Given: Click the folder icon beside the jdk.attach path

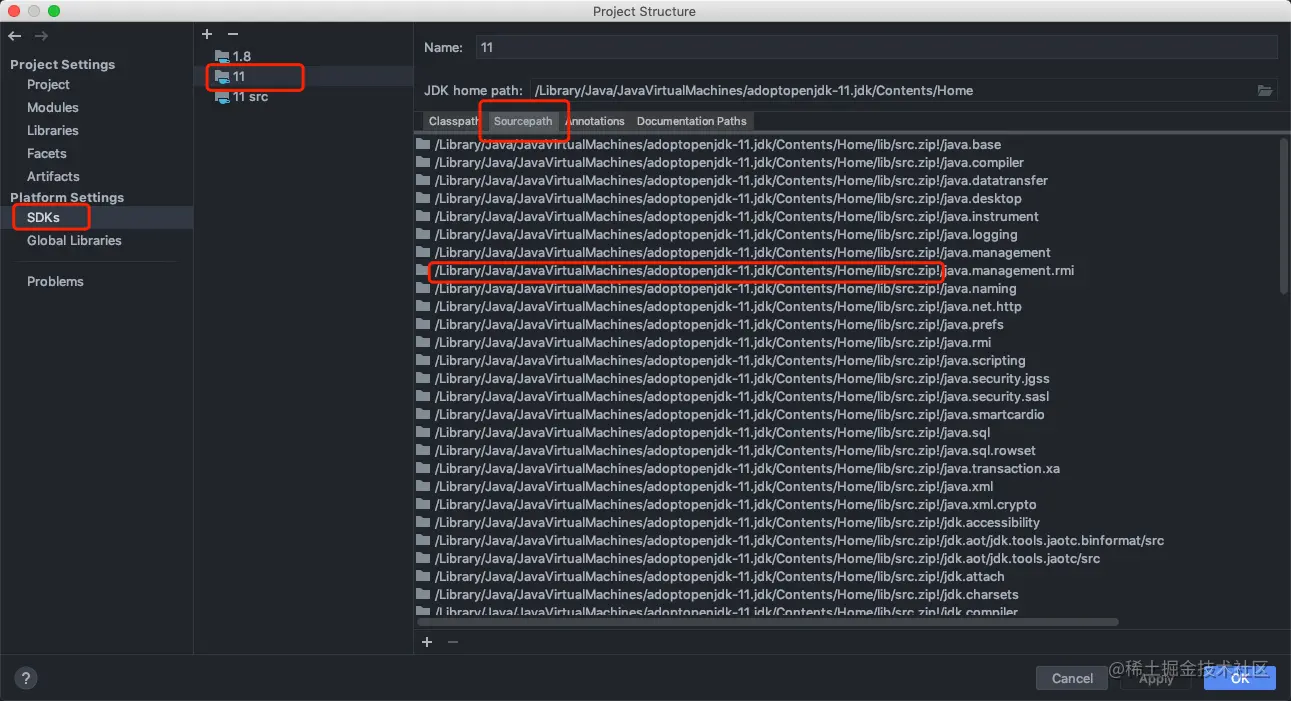Looking at the screenshot, I should pyautogui.click(x=423, y=576).
